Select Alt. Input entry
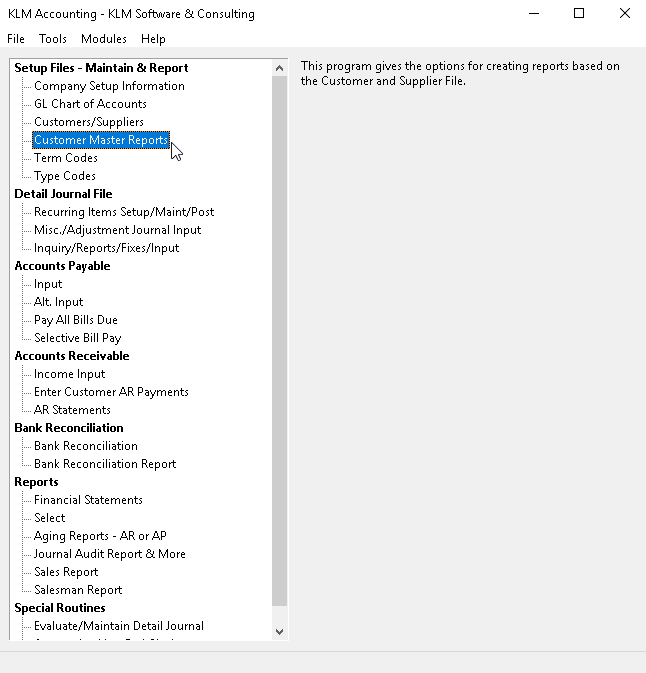This screenshot has height=673, width=646. click(58, 302)
